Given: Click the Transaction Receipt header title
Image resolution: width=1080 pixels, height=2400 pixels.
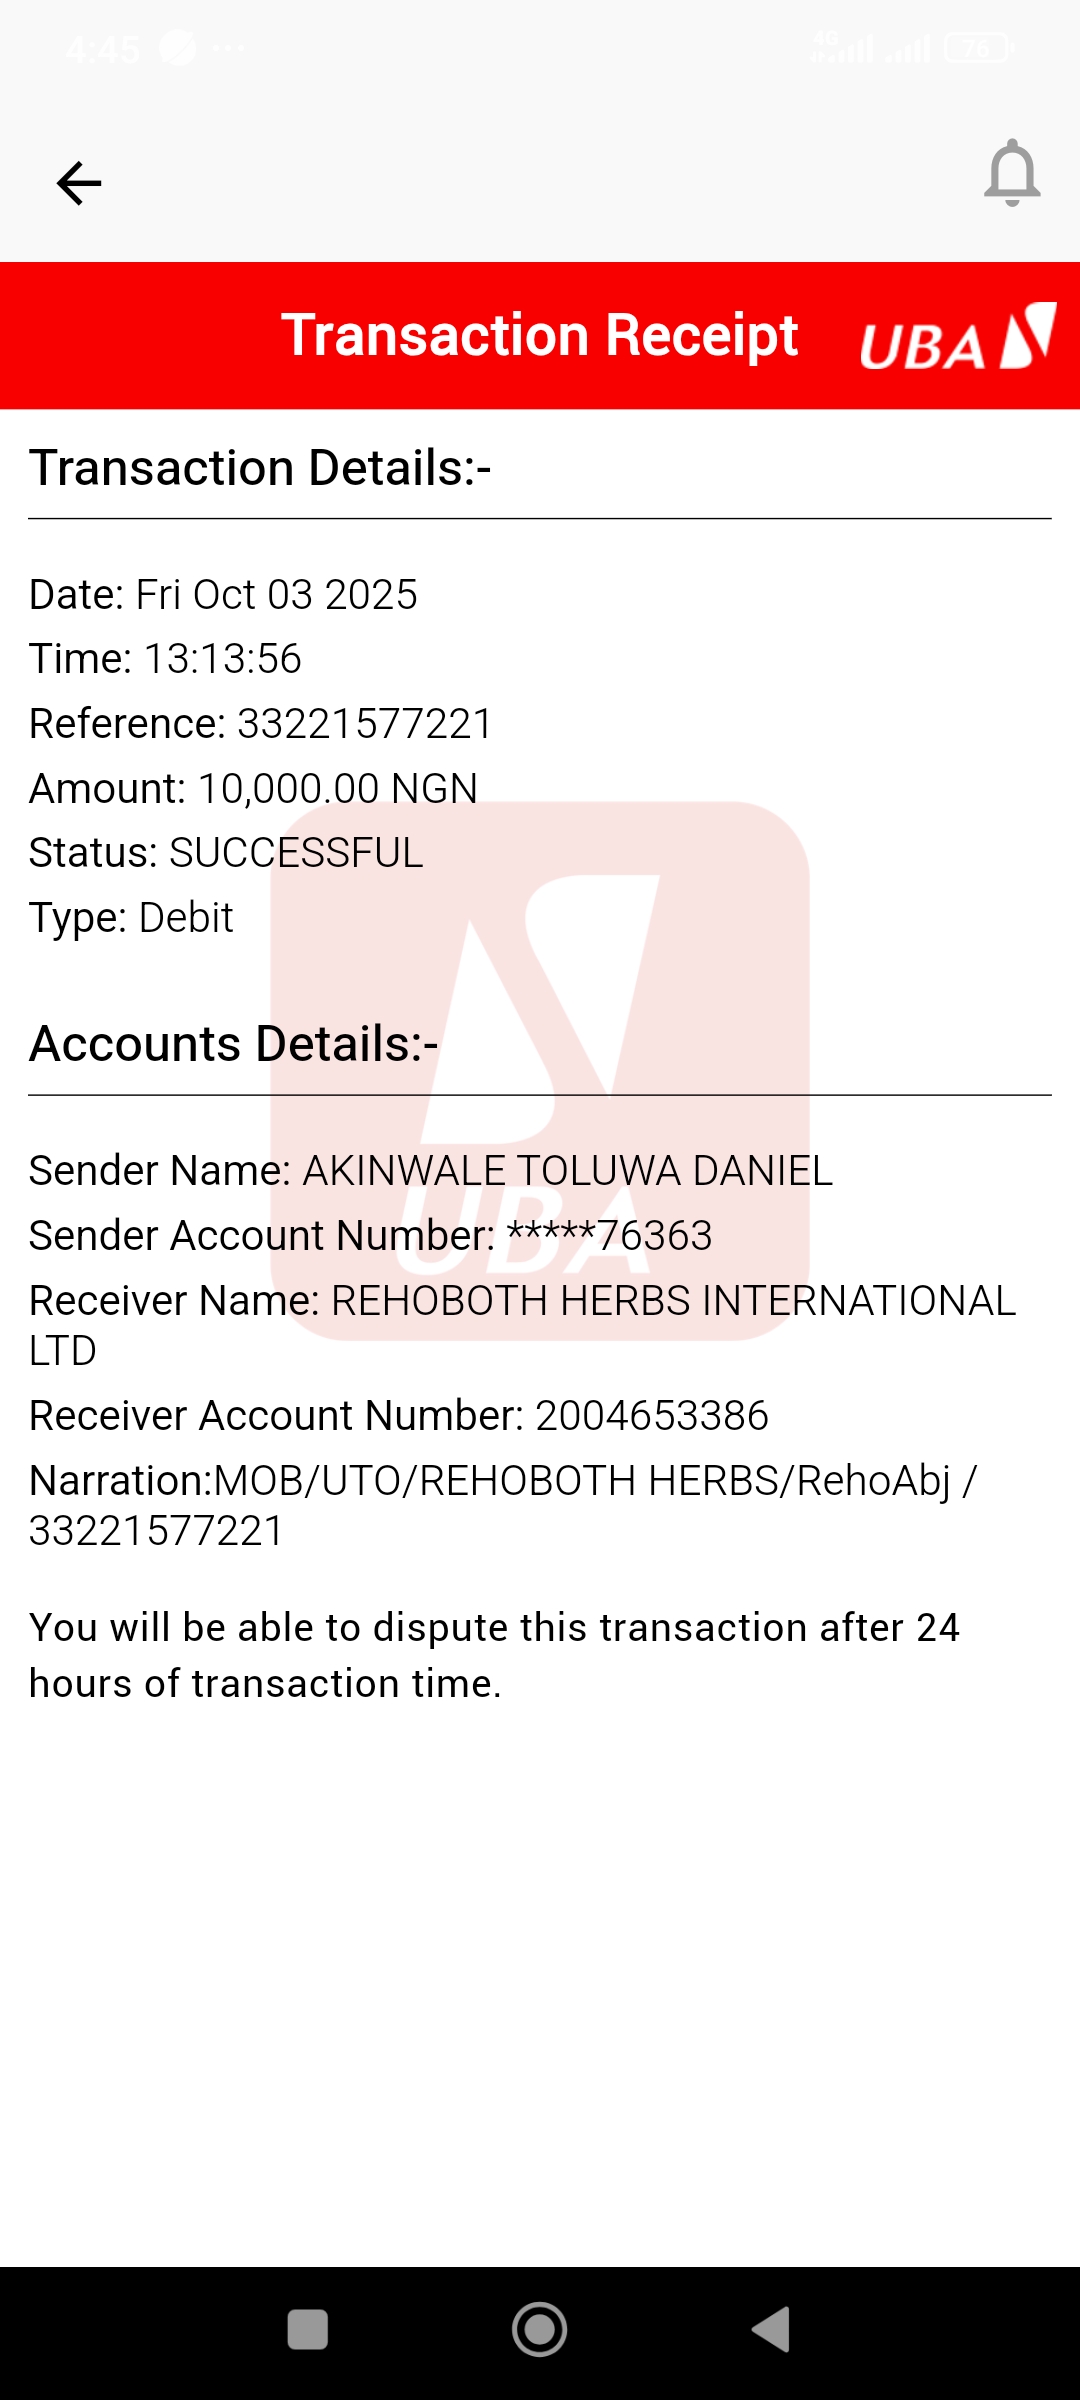Looking at the screenshot, I should (x=539, y=335).
